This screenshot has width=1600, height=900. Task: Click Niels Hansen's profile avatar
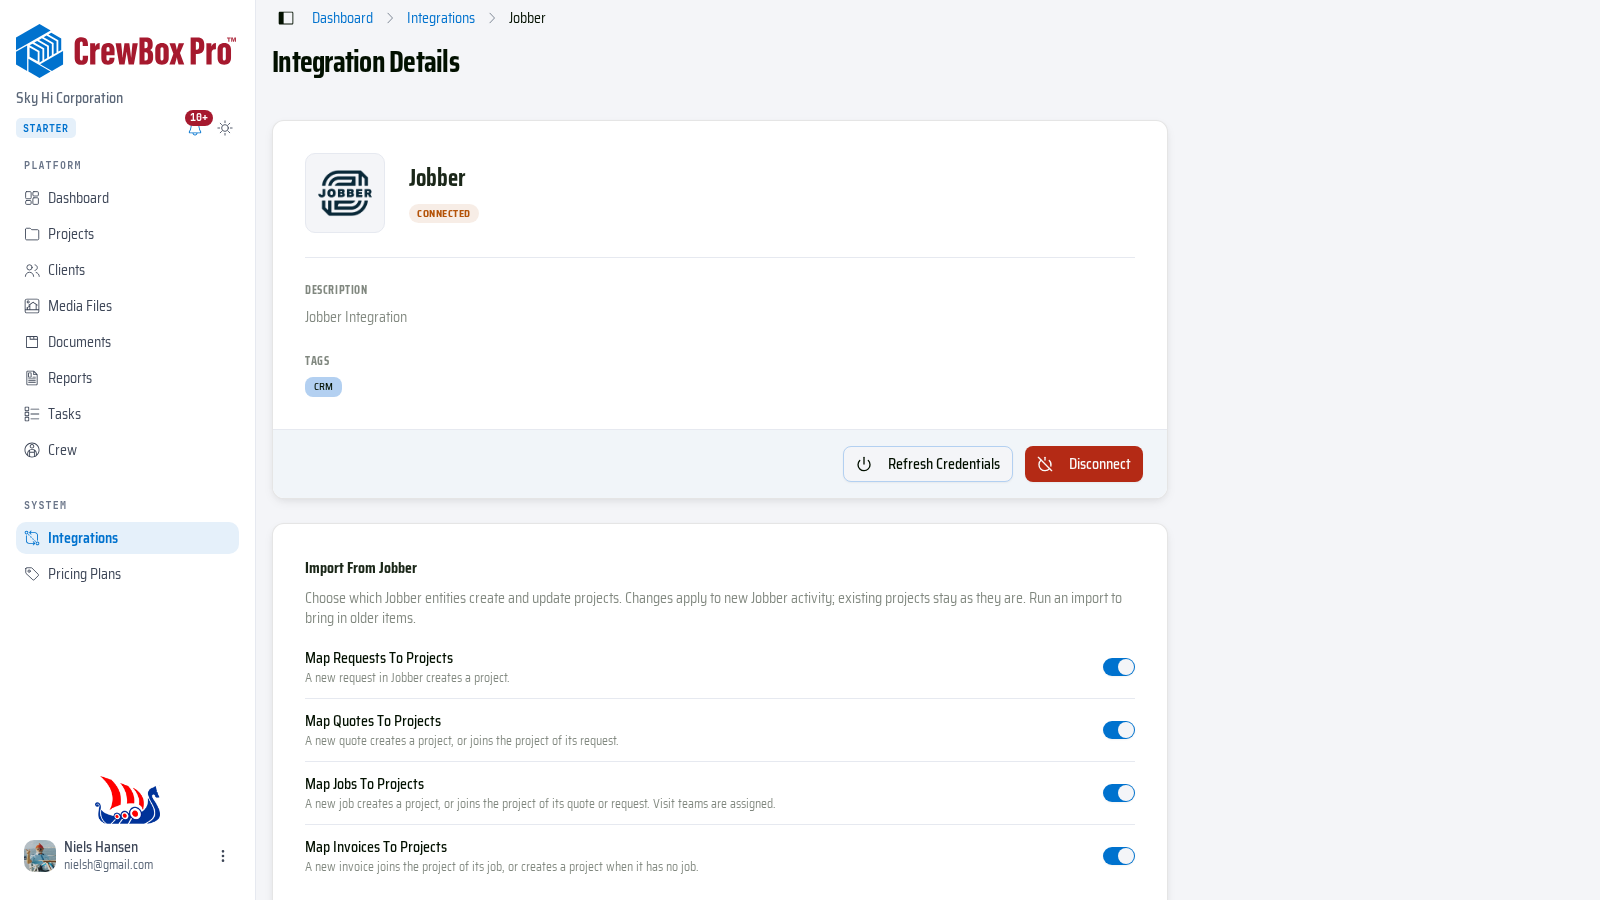tap(40, 856)
